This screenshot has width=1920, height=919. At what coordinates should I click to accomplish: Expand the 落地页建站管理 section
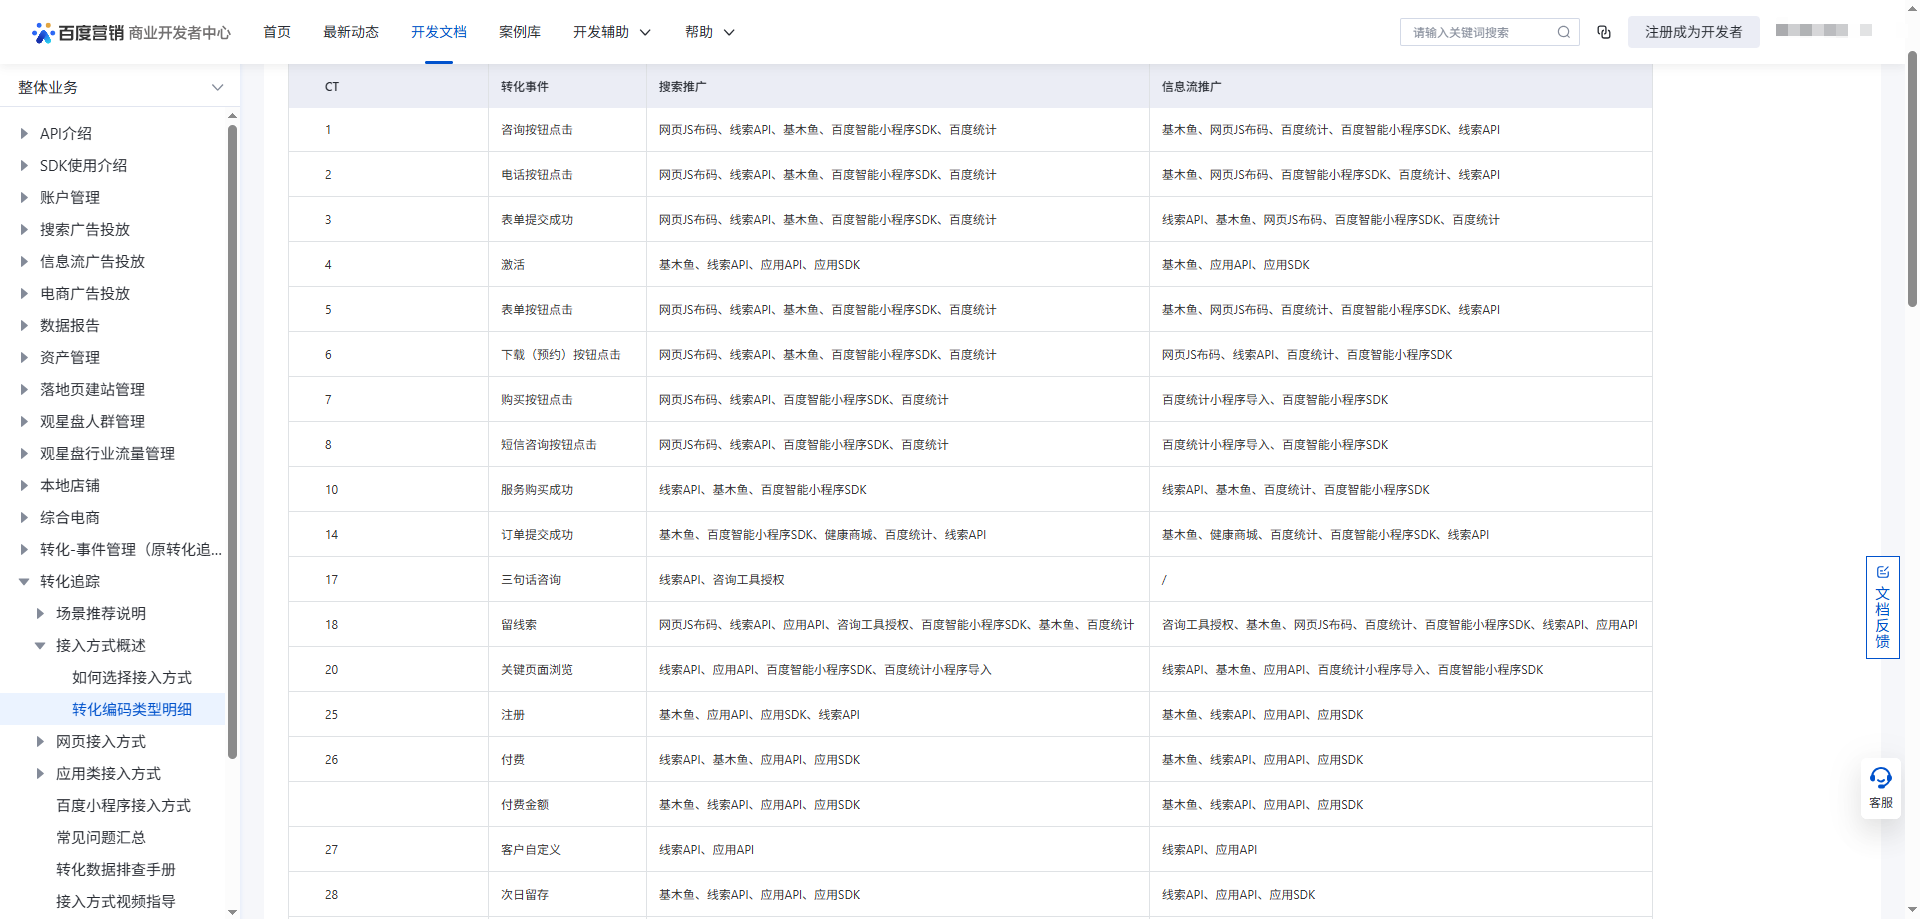tap(24, 389)
